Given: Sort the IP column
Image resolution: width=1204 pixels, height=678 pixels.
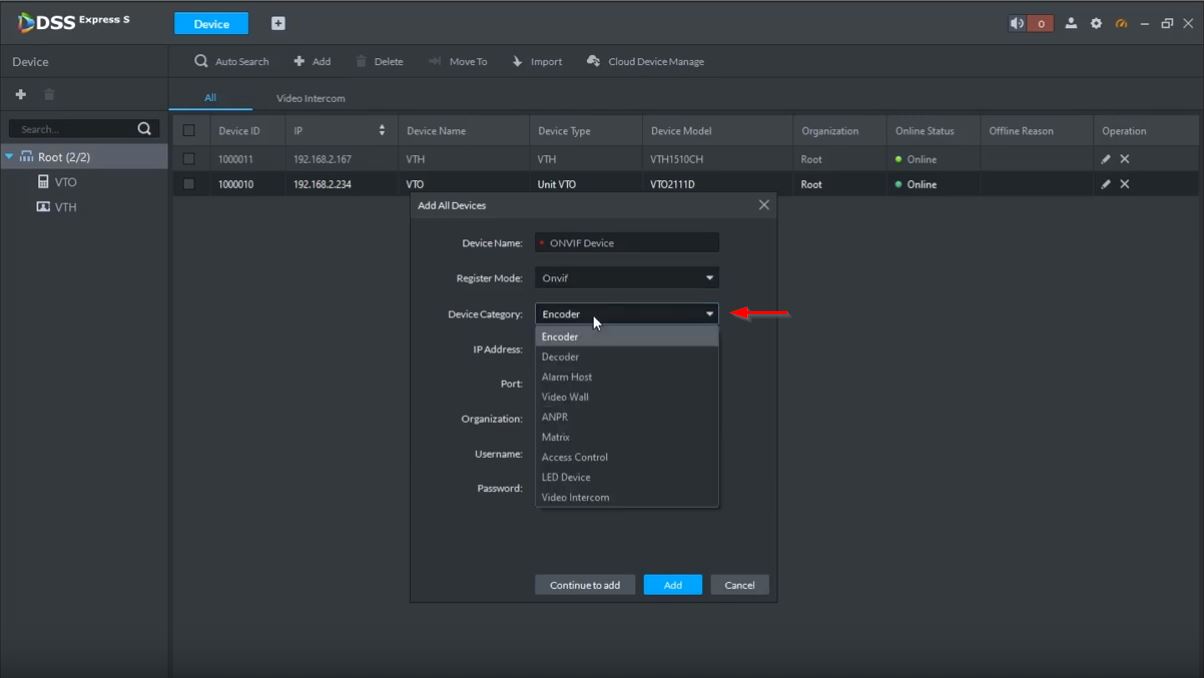Looking at the screenshot, I should 381,131.
